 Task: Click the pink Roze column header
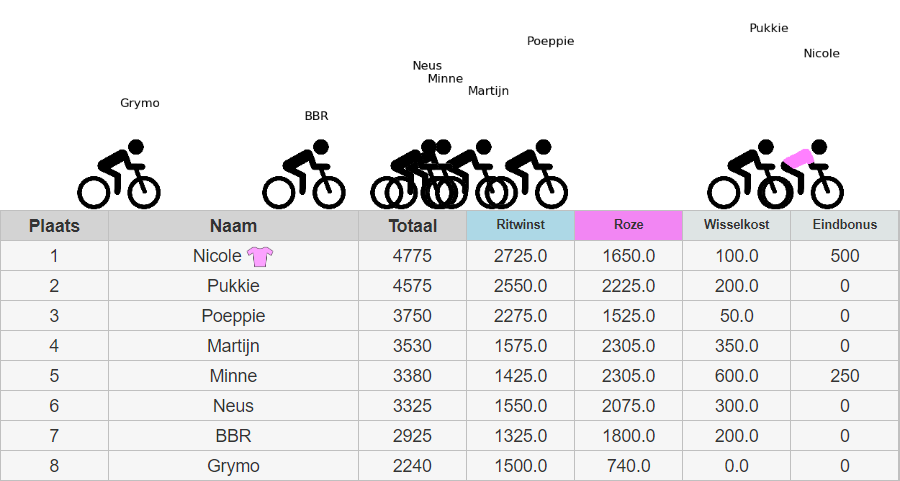point(628,225)
